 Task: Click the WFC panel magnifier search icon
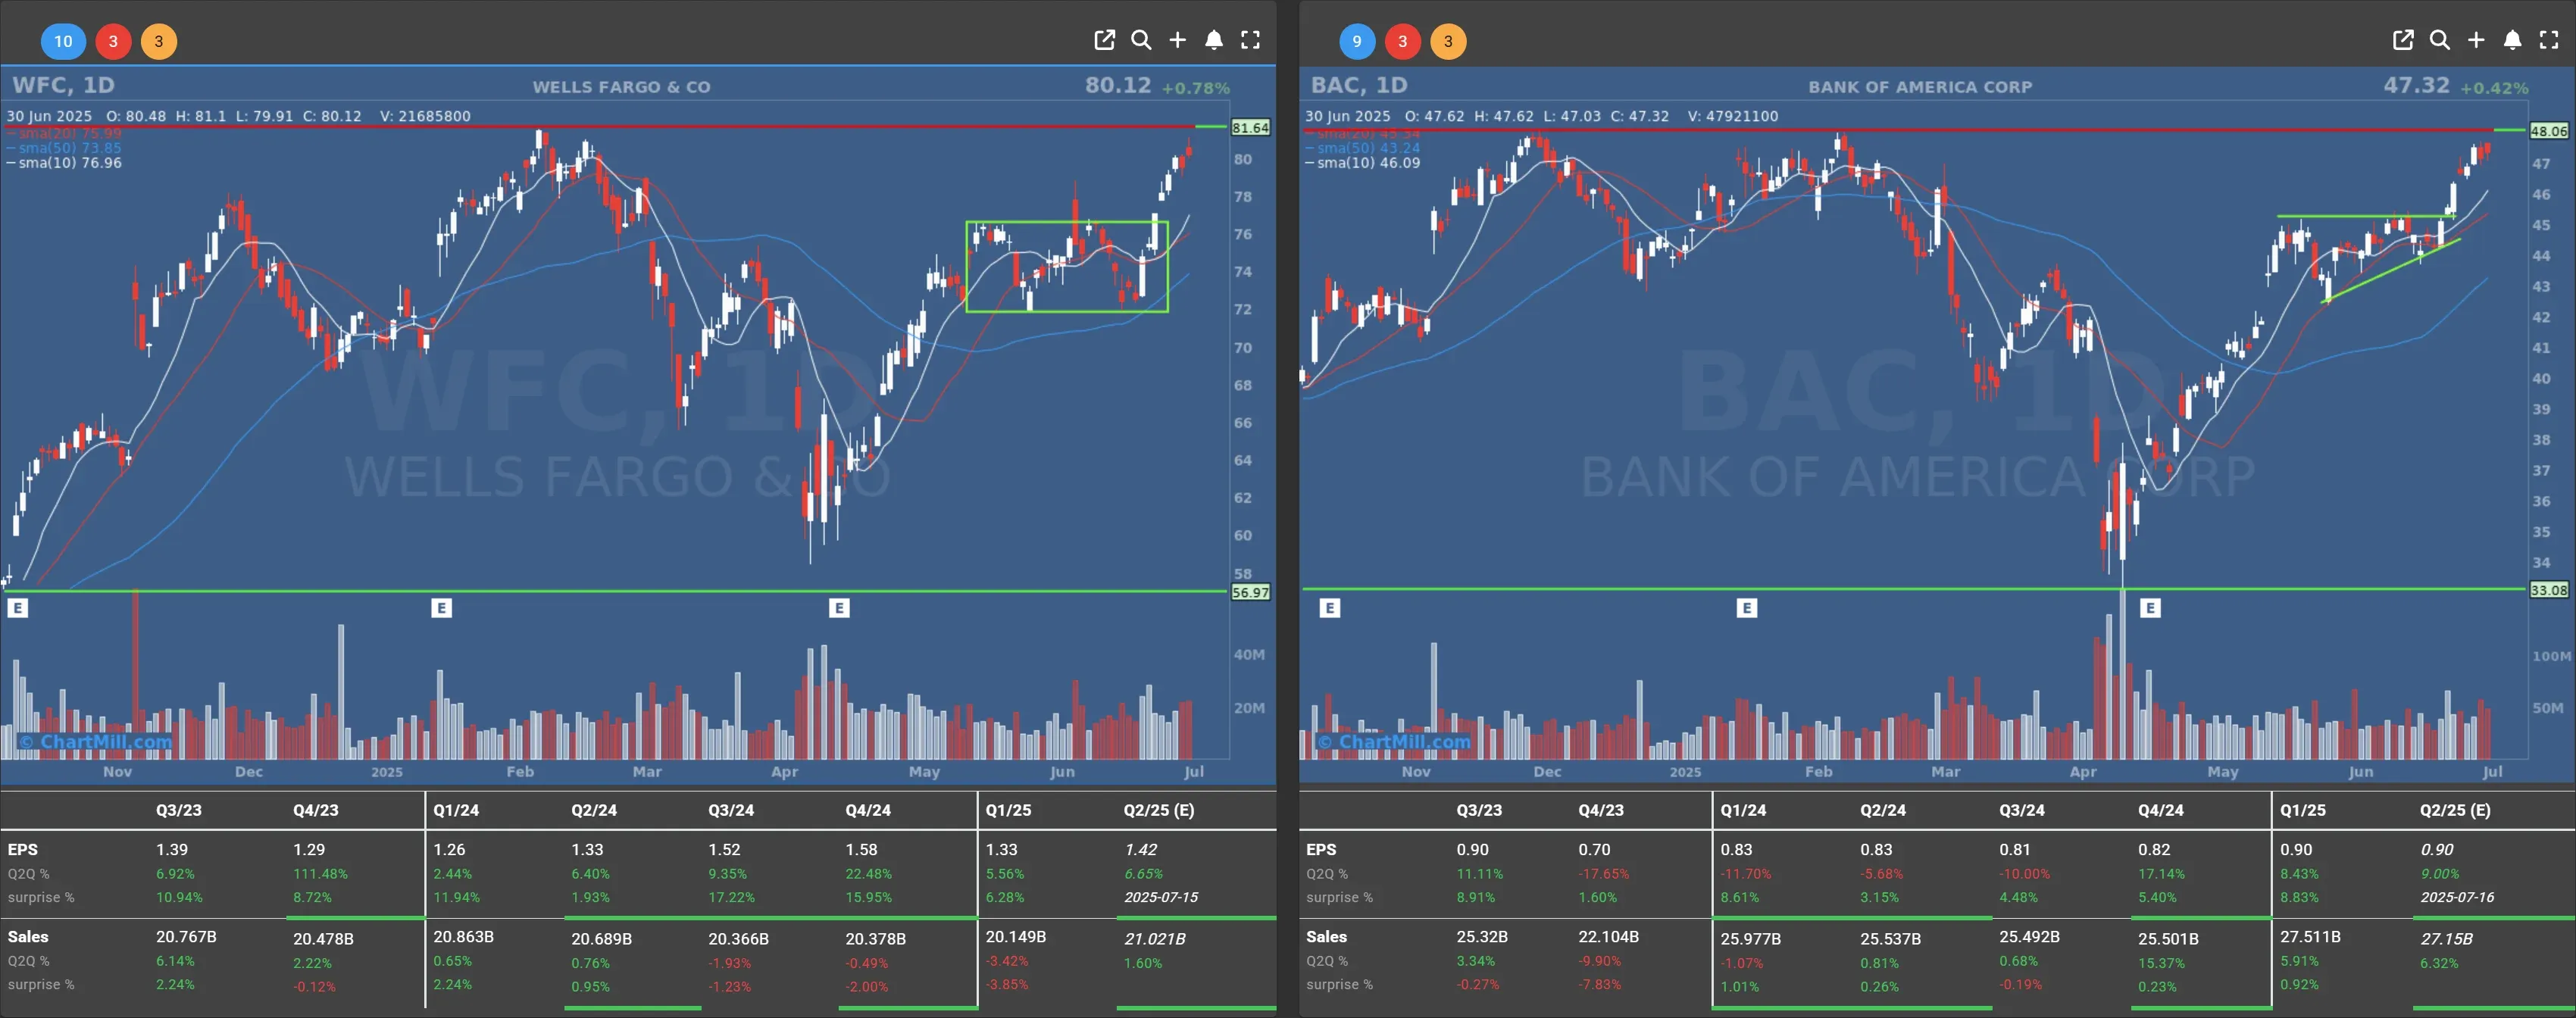tap(1141, 40)
